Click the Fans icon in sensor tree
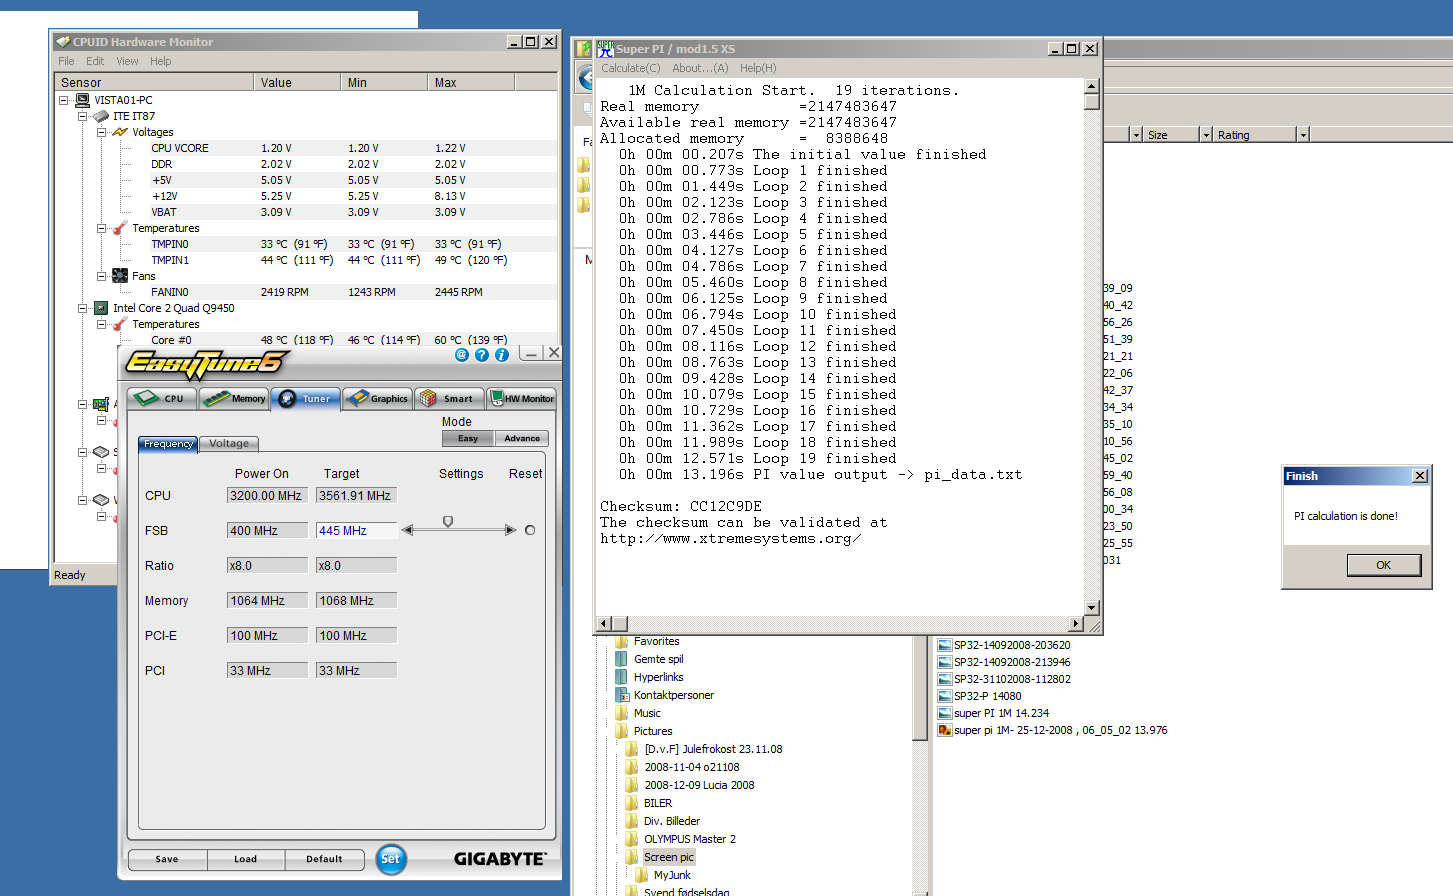 [120, 276]
